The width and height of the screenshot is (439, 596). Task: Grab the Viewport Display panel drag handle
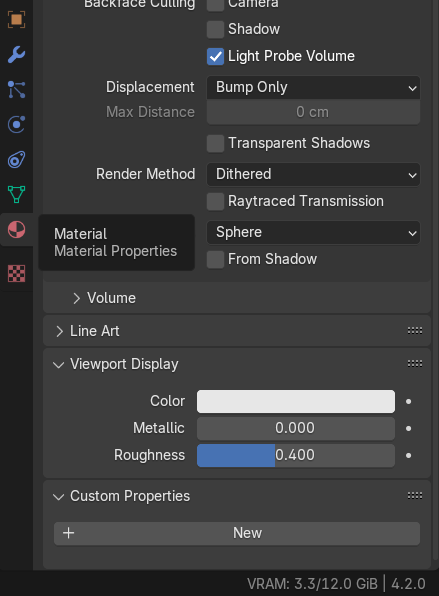415,364
